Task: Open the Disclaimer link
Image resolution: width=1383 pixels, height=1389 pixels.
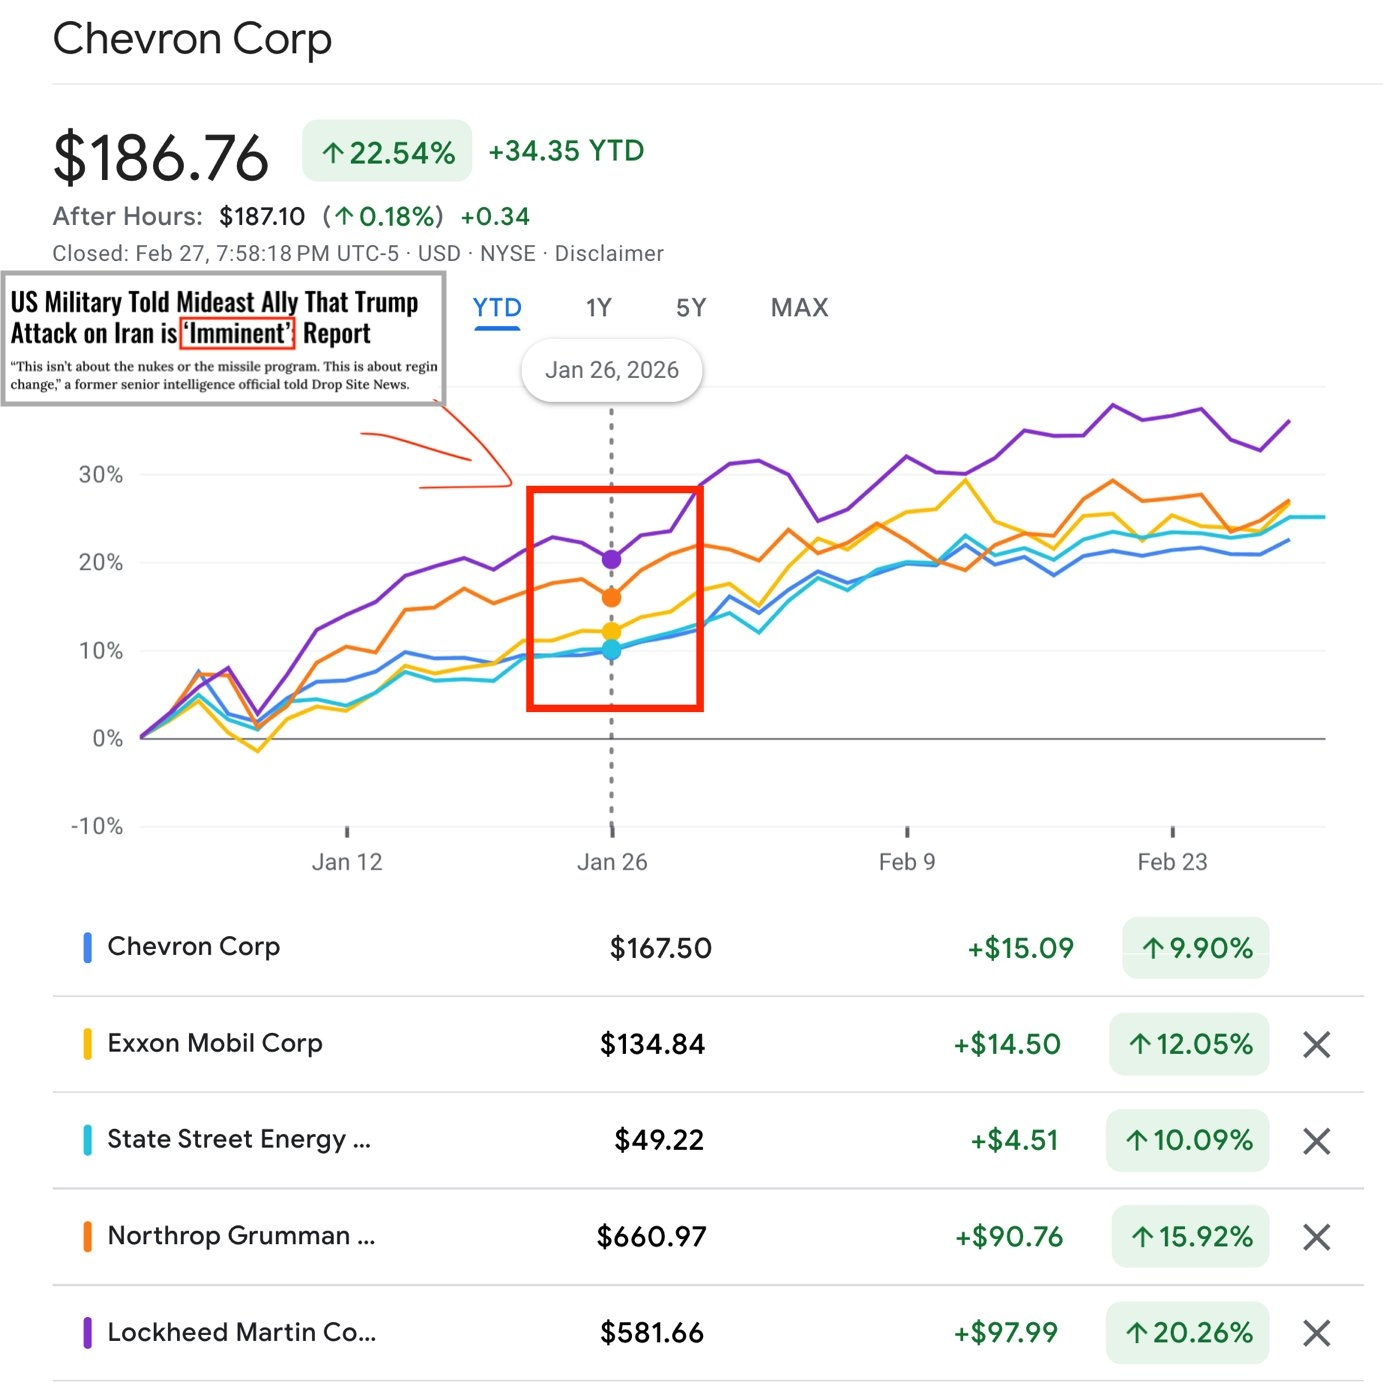Action: 609,253
